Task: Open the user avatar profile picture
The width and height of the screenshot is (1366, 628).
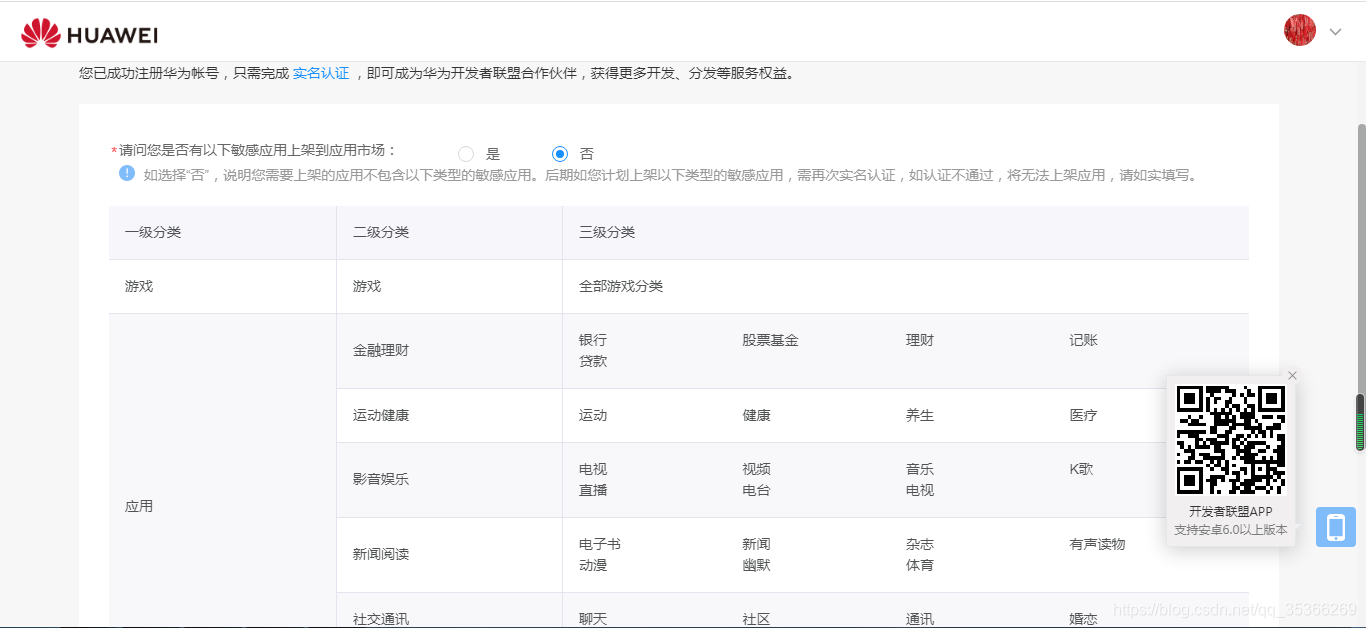Action: tap(1300, 30)
